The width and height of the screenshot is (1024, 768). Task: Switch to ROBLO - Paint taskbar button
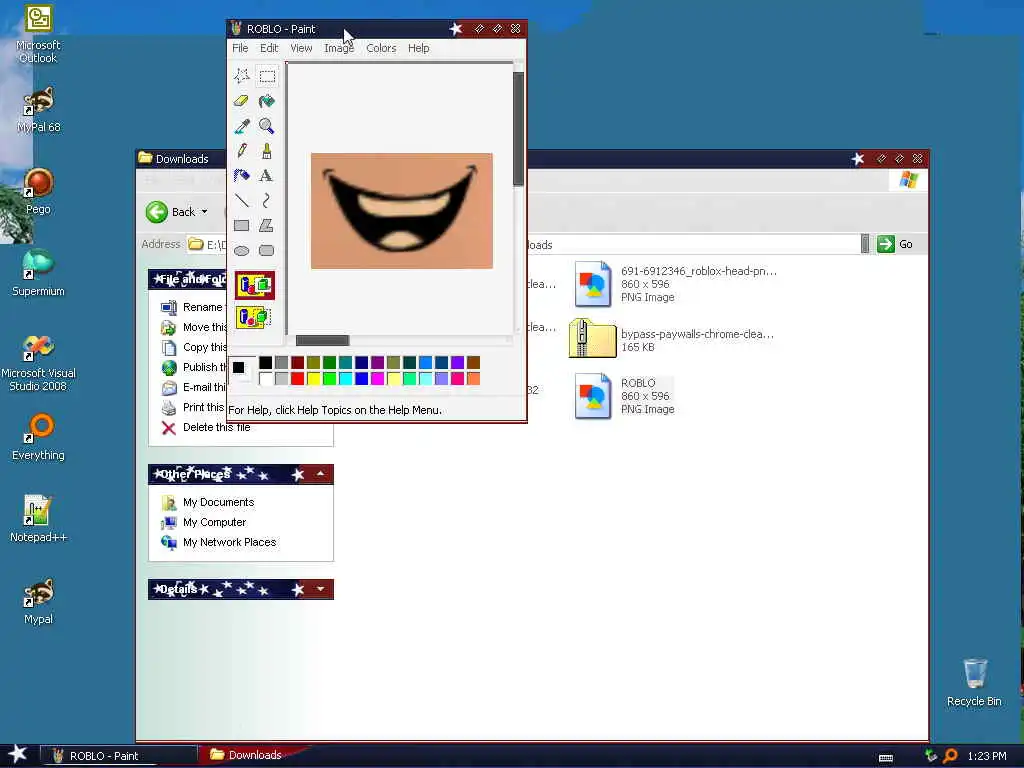click(x=119, y=756)
